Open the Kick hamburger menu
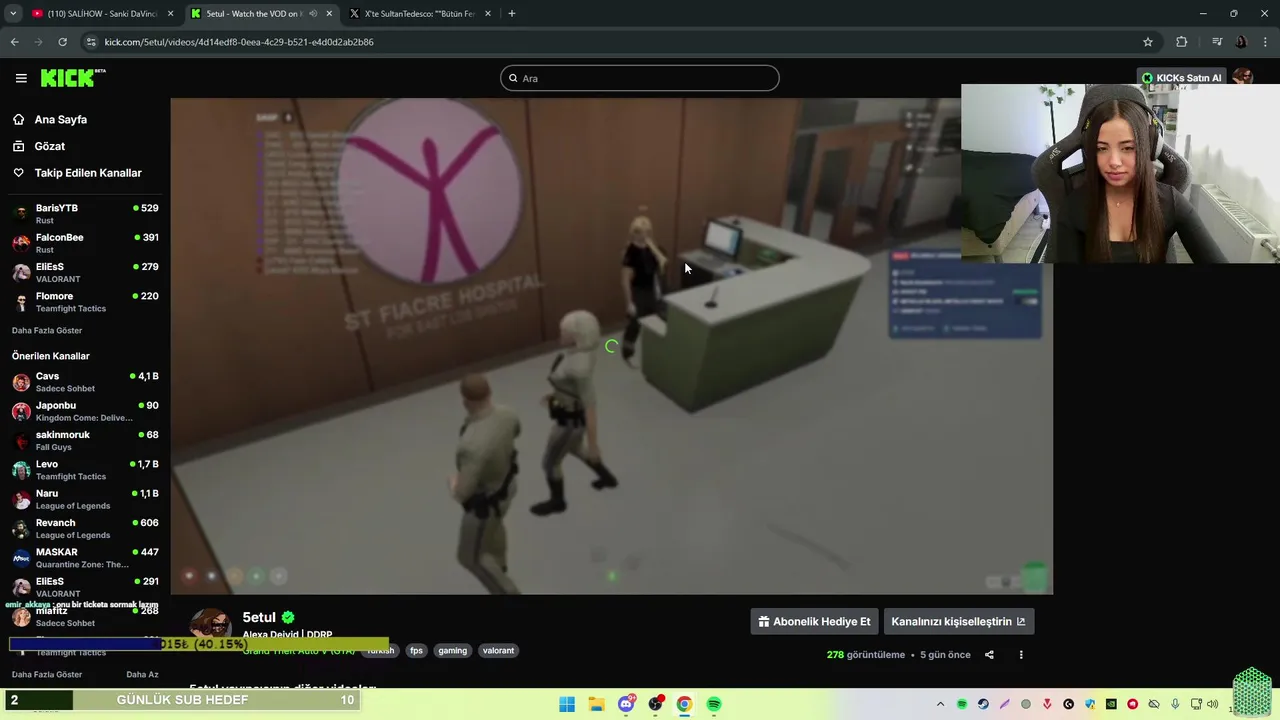 coord(21,78)
